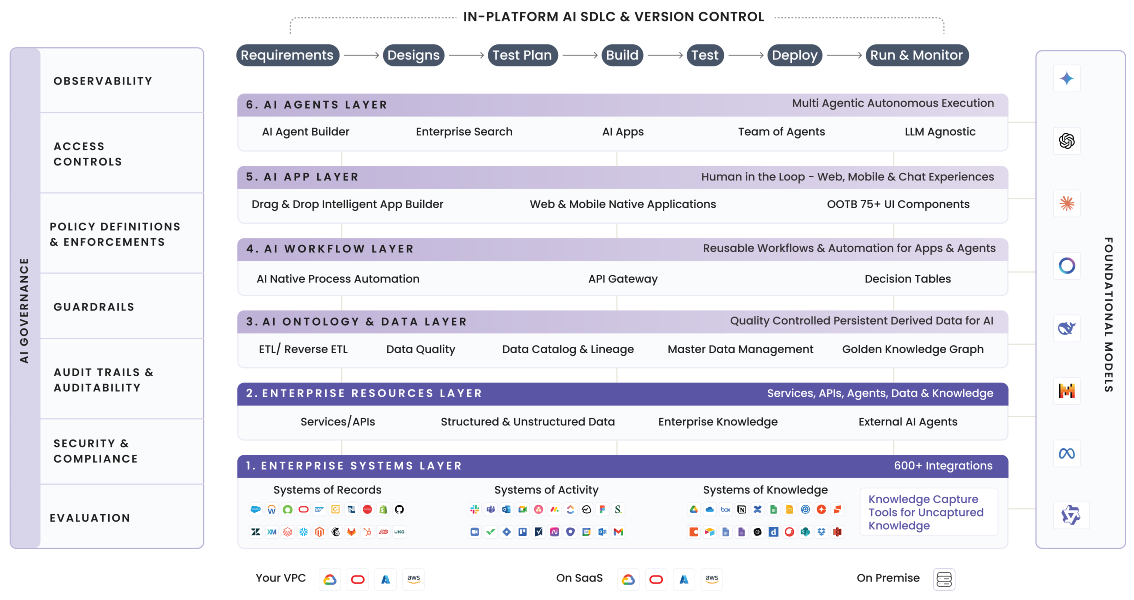Choose the Claude starburst model icon
This screenshot has height=600, width=1134.
click(x=1067, y=204)
